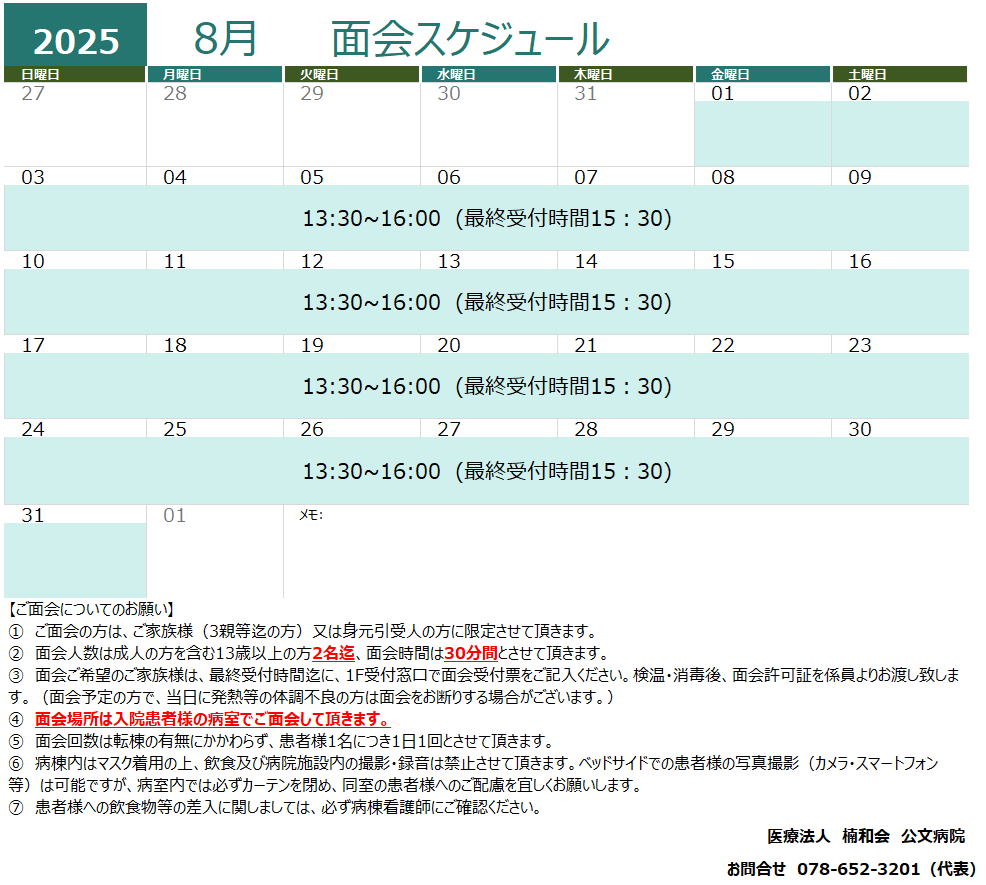
Task: Click the red 30分間 text
Action: pos(470,653)
